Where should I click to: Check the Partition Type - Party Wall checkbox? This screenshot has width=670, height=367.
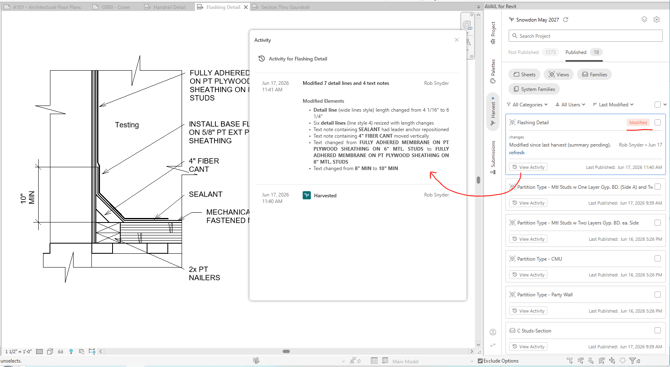658,294
